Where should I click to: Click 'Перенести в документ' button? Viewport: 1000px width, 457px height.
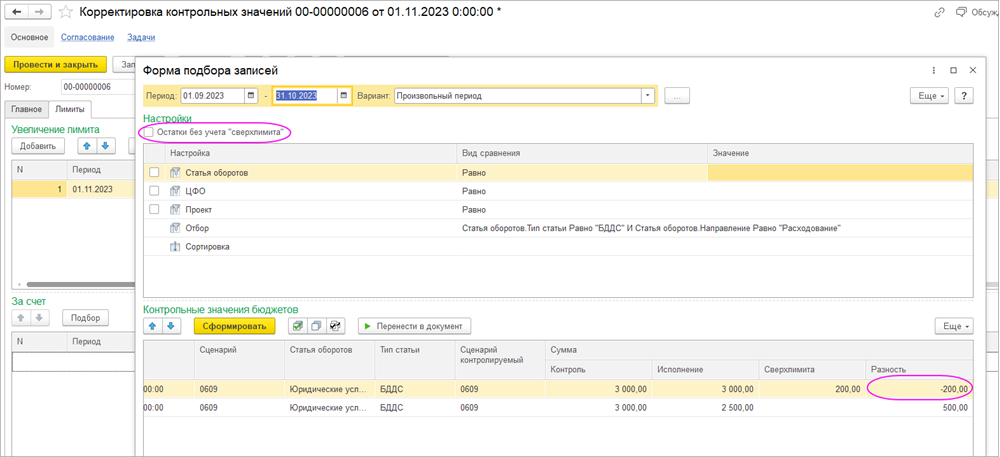[414, 326]
